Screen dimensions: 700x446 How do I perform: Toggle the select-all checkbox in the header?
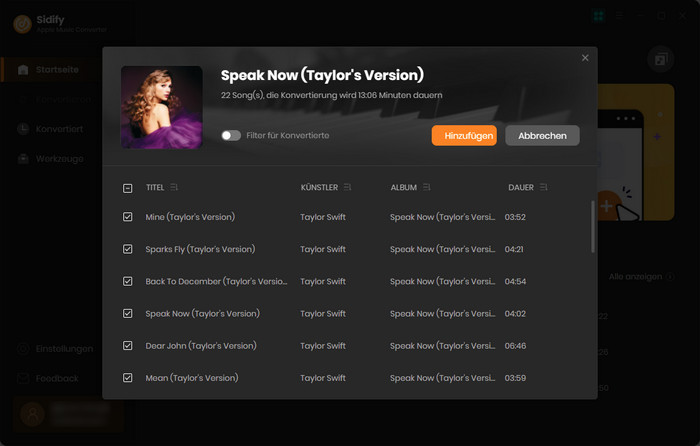point(127,188)
